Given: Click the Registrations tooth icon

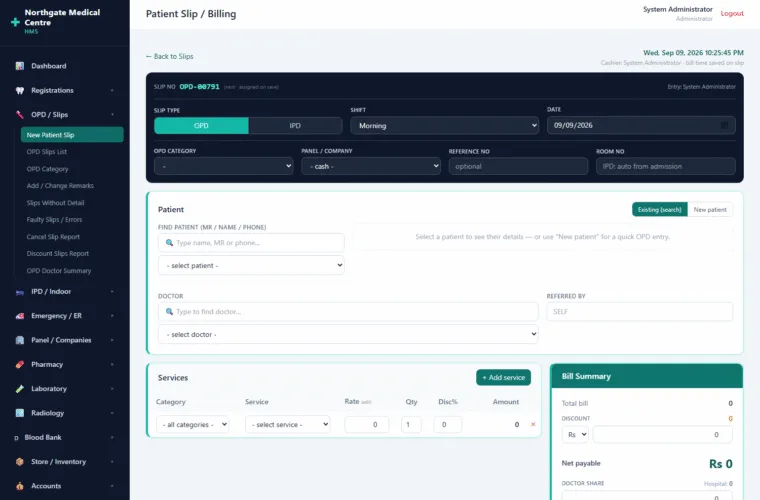Looking at the screenshot, I should pyautogui.click(x=19, y=91).
